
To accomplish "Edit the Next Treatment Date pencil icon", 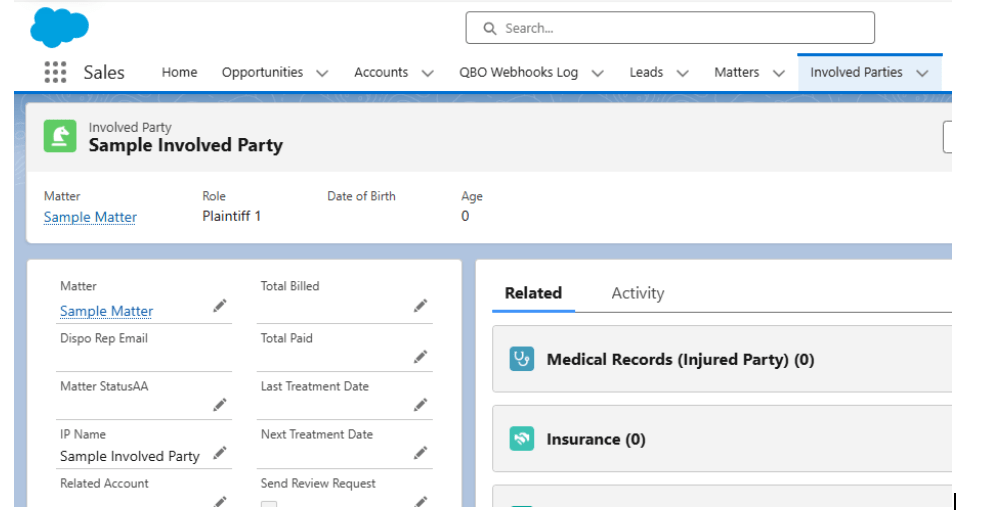I will coord(420,453).
